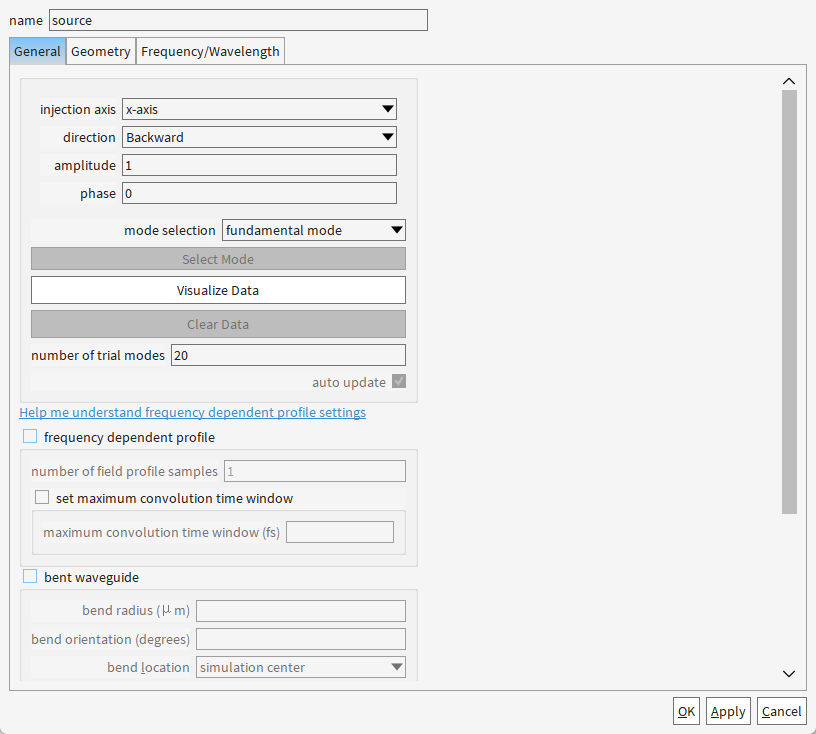Click the name input field containing 'source'

pos(238,20)
